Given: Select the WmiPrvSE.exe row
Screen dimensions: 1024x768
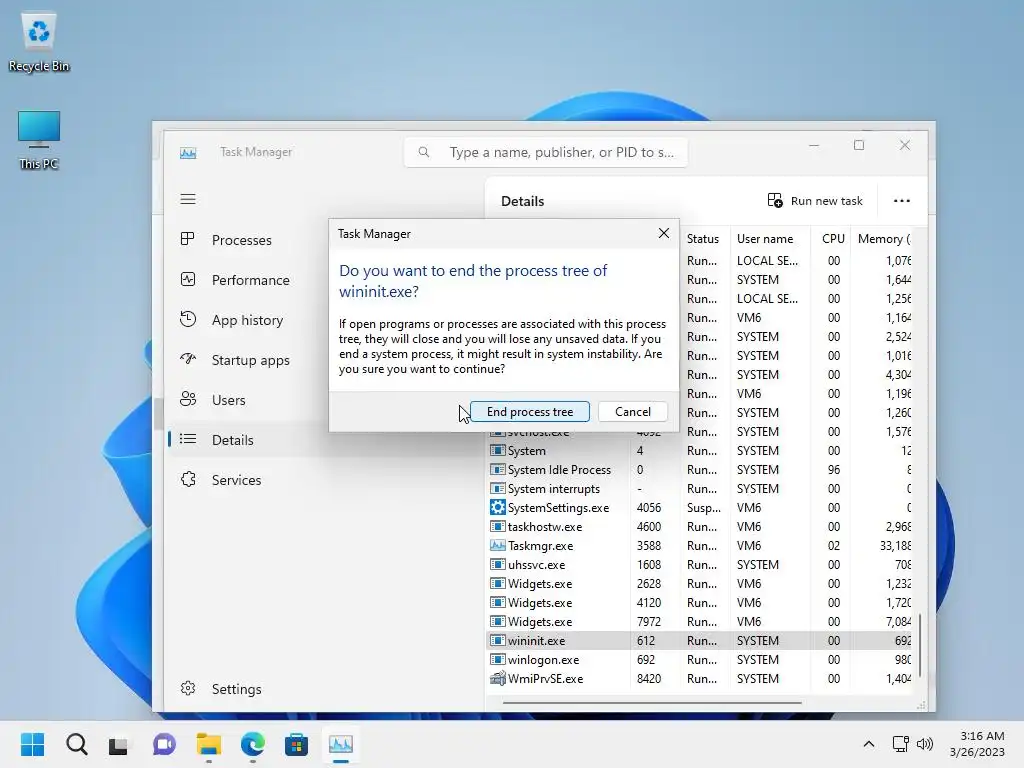Looking at the screenshot, I should coord(700,679).
